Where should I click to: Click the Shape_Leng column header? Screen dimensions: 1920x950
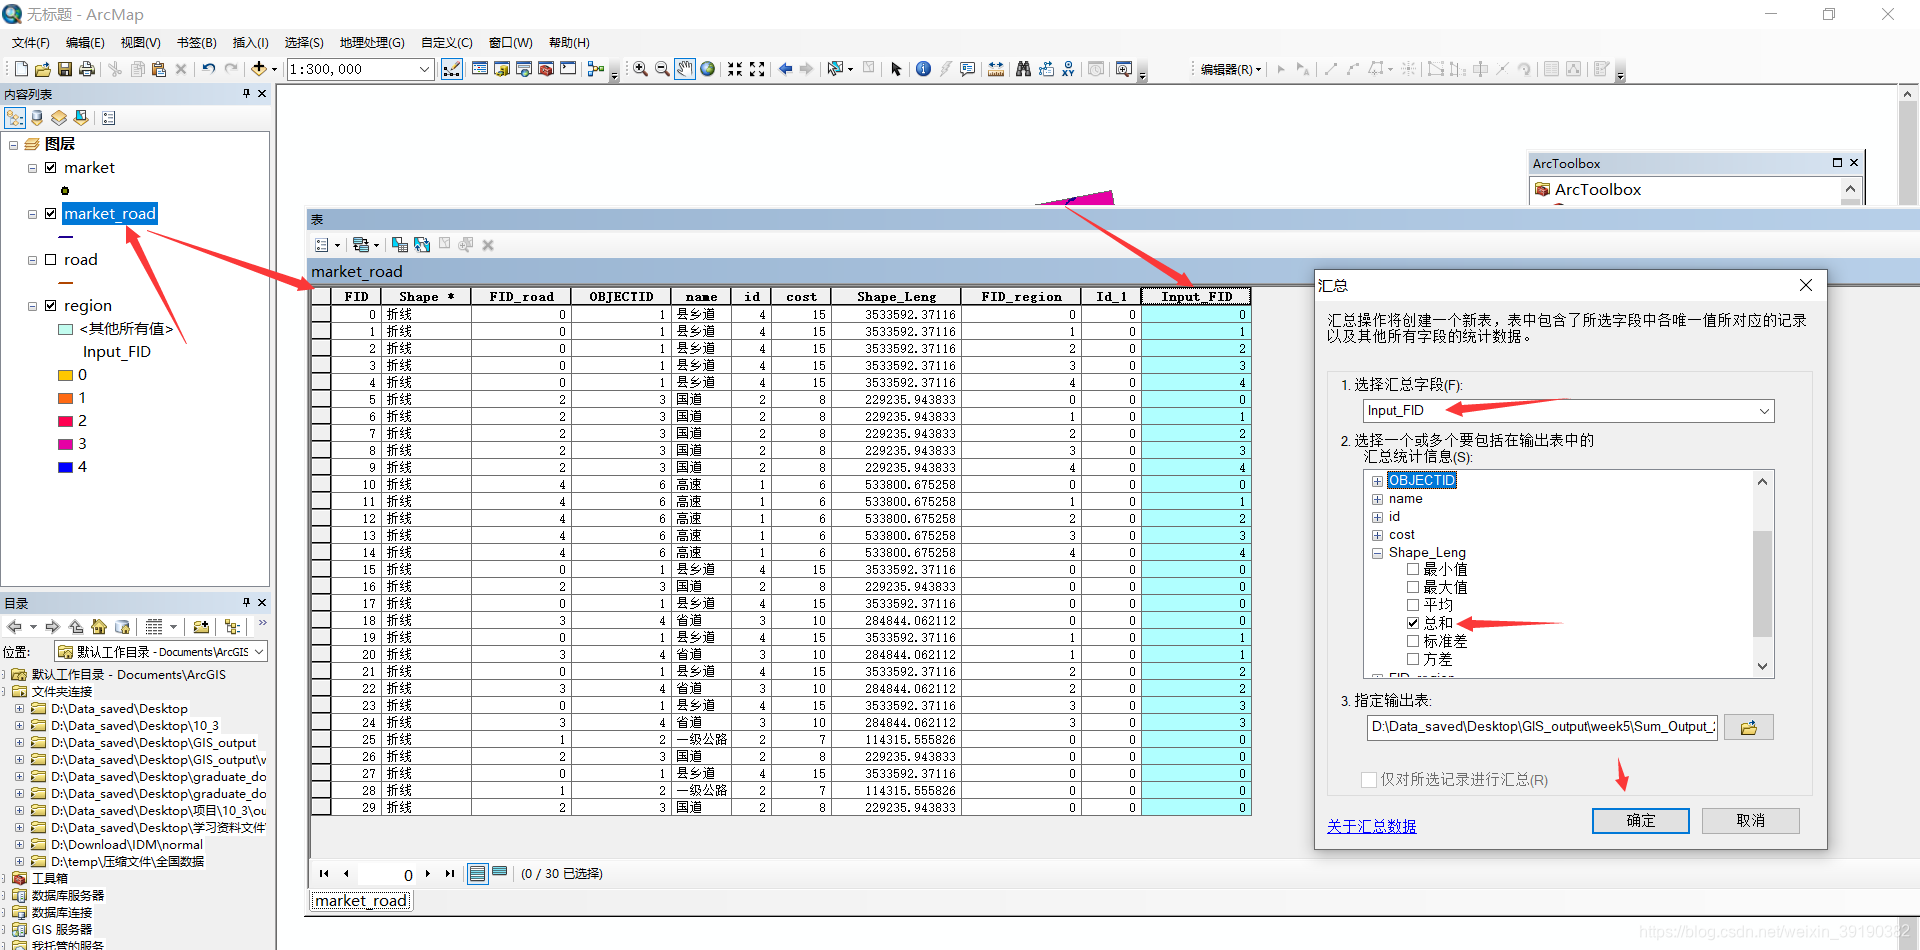(896, 297)
